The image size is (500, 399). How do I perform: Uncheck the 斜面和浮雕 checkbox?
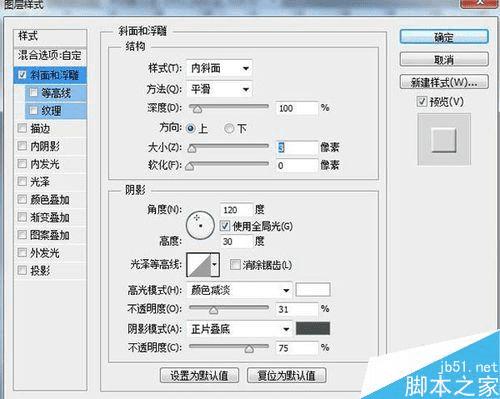[22, 75]
